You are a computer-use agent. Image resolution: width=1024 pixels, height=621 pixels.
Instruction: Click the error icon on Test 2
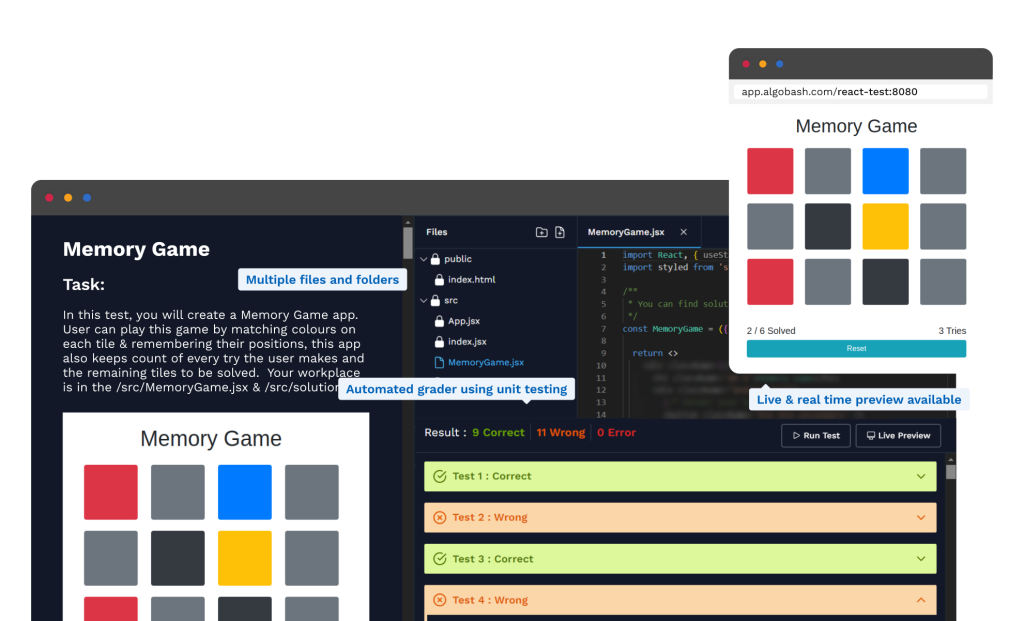pos(439,517)
